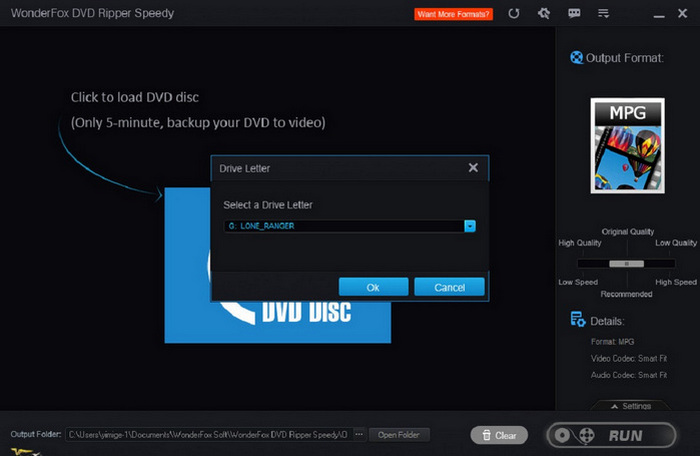The image size is (700, 456).
Task: Click the 'Select a Drive Letter' label
Action: 268,205
